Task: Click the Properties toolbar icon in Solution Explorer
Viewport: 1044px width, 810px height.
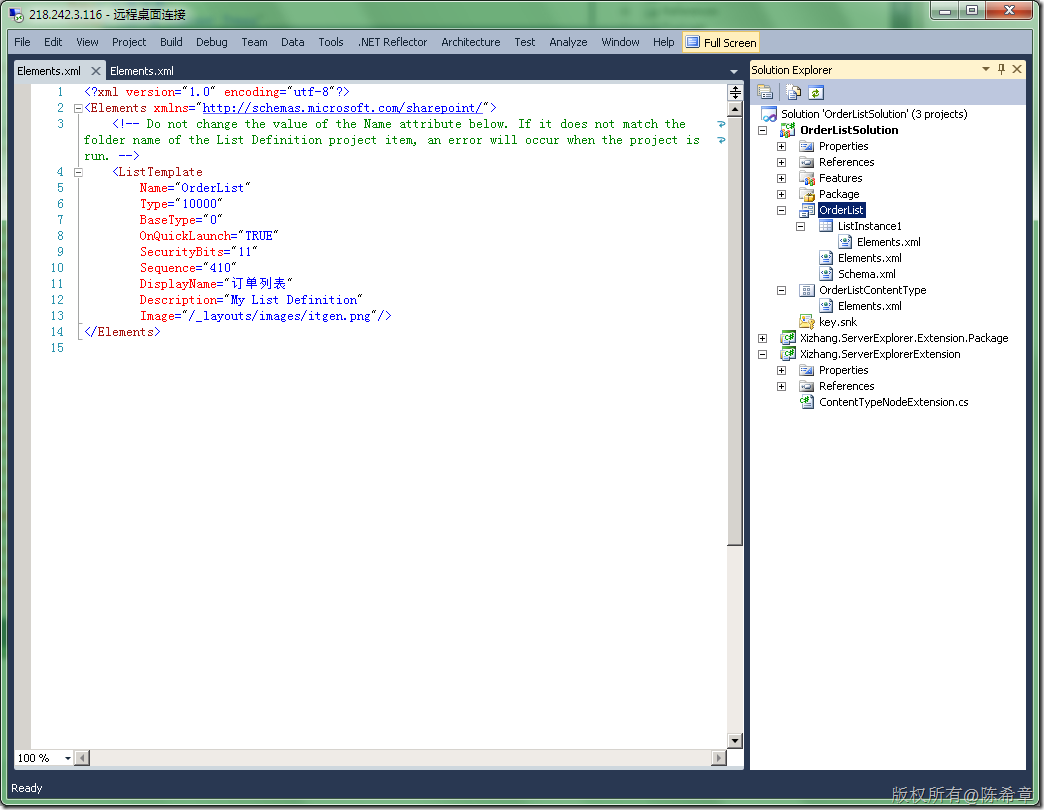Action: [765, 93]
